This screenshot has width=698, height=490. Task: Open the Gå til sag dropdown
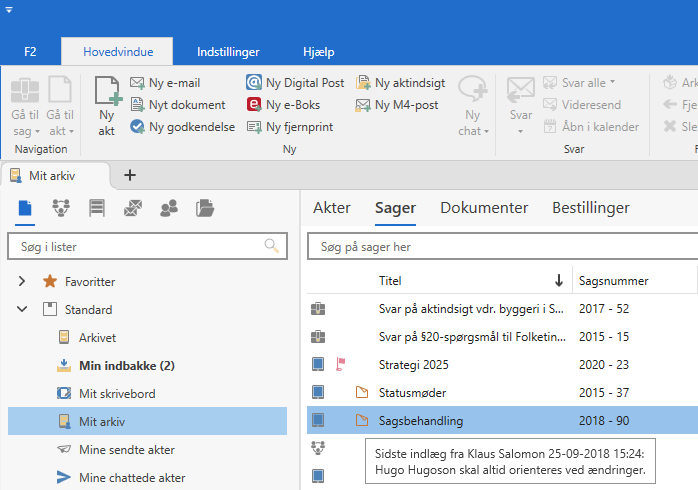(x=24, y=131)
